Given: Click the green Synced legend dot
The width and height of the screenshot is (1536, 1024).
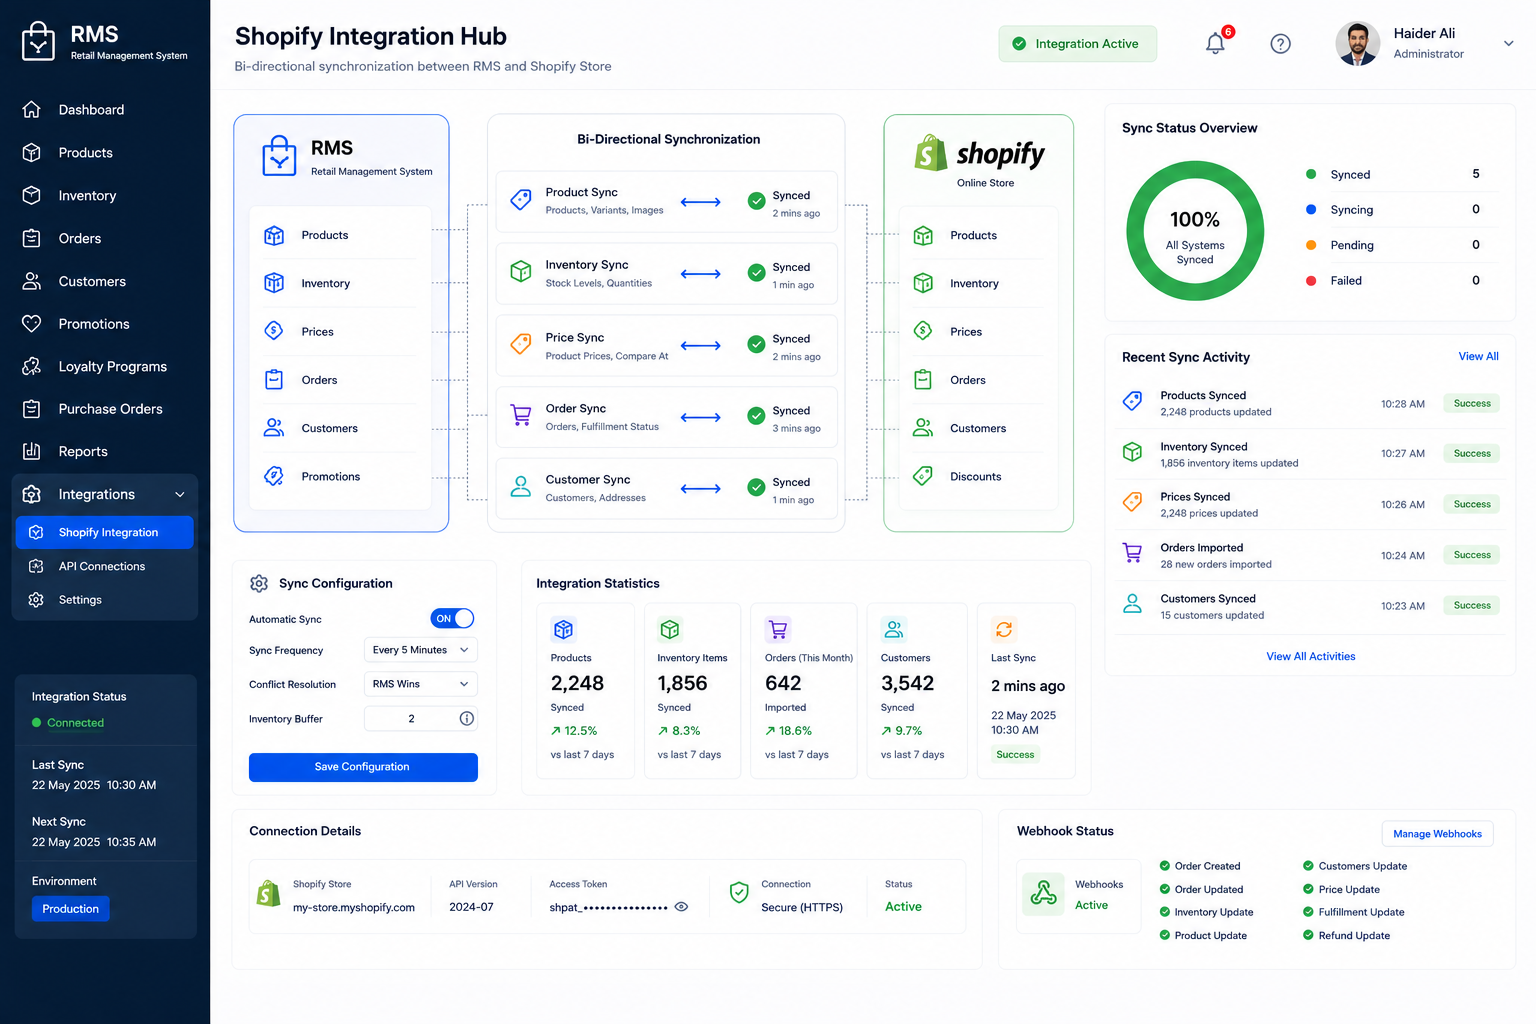Looking at the screenshot, I should pos(1311,174).
